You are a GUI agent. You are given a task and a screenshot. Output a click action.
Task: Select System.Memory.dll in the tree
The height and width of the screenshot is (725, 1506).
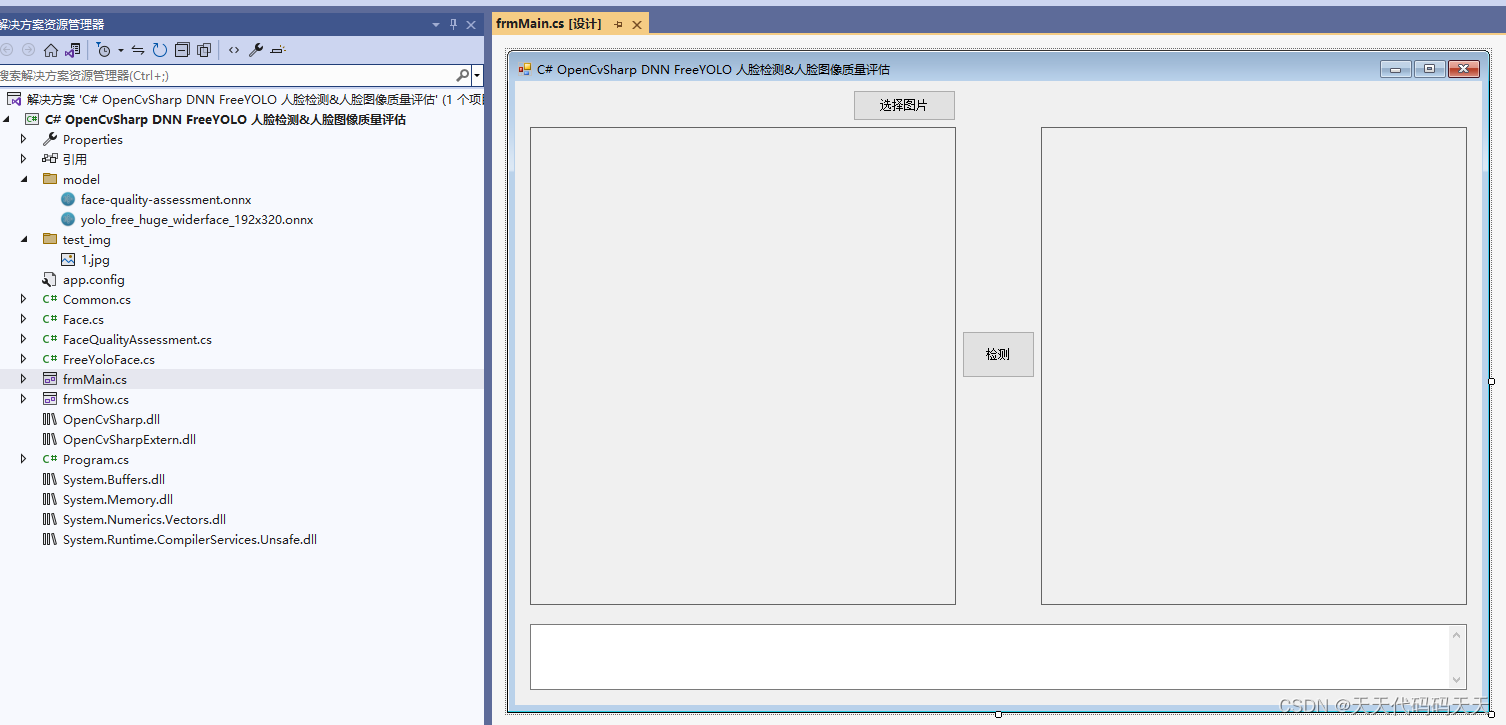click(118, 499)
